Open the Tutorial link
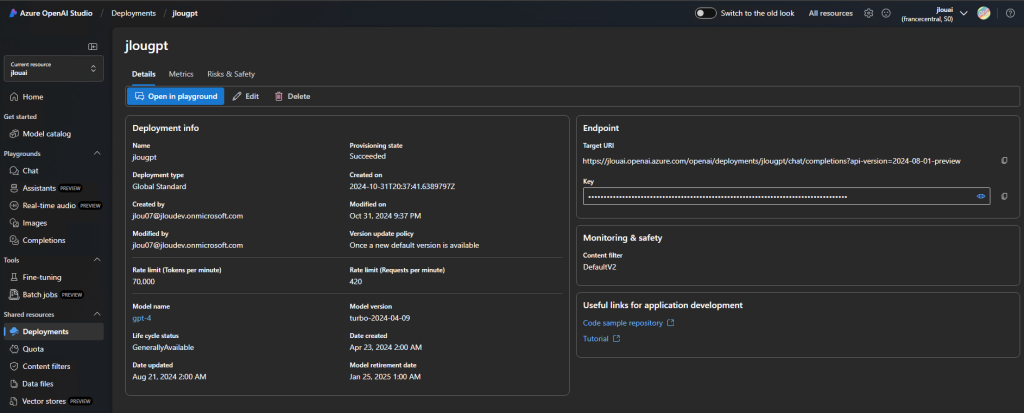The width and height of the screenshot is (1024, 413). tap(601, 339)
